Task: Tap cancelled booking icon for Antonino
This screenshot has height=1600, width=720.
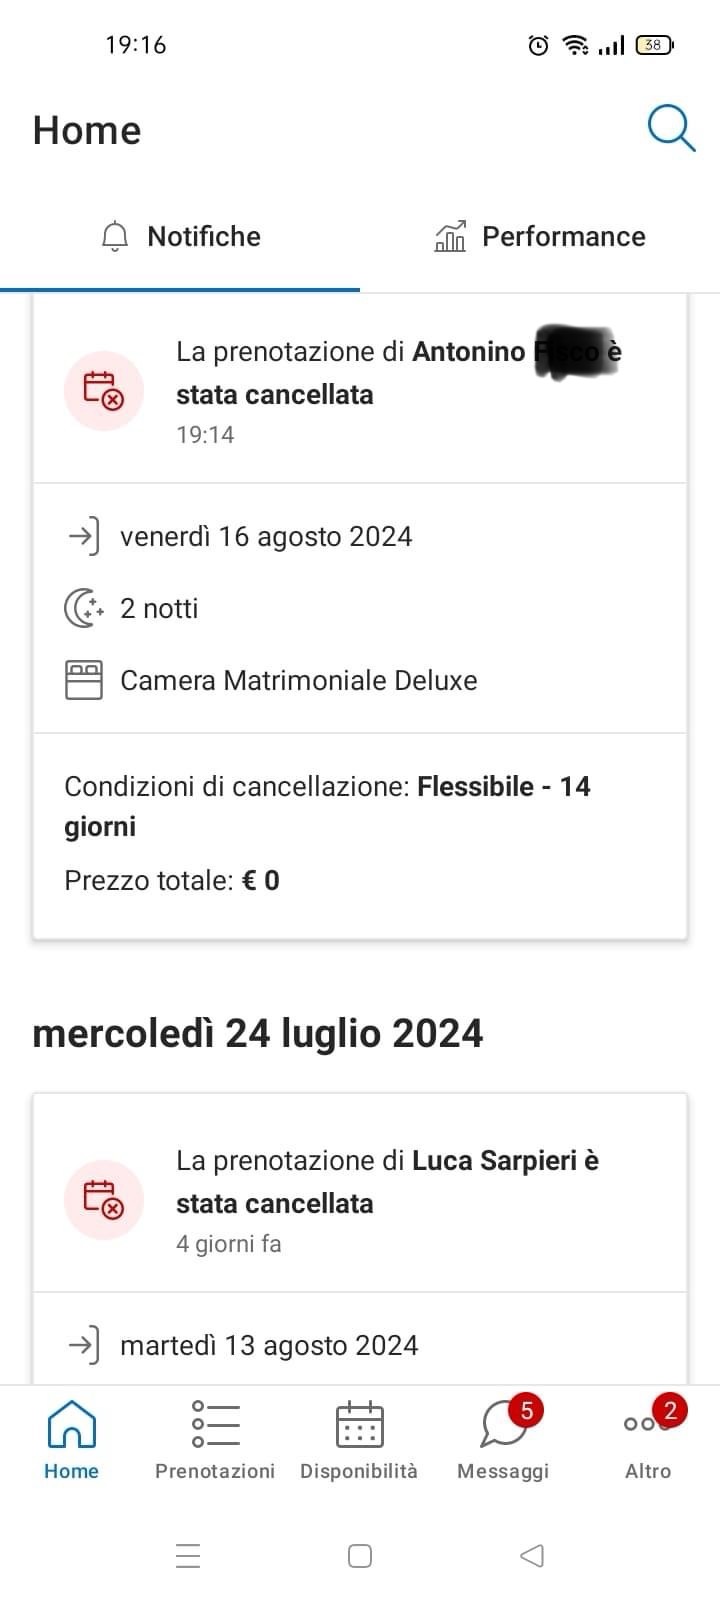Action: pos(104,391)
